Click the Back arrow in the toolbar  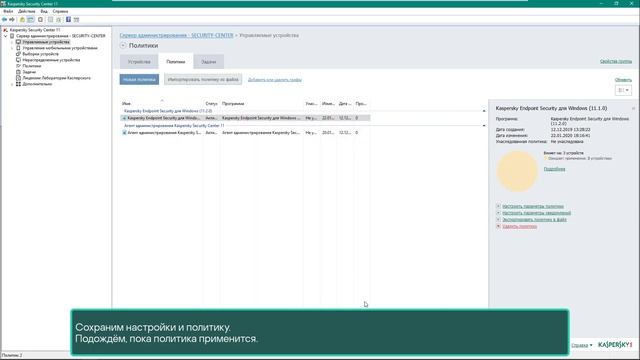coord(4,20)
